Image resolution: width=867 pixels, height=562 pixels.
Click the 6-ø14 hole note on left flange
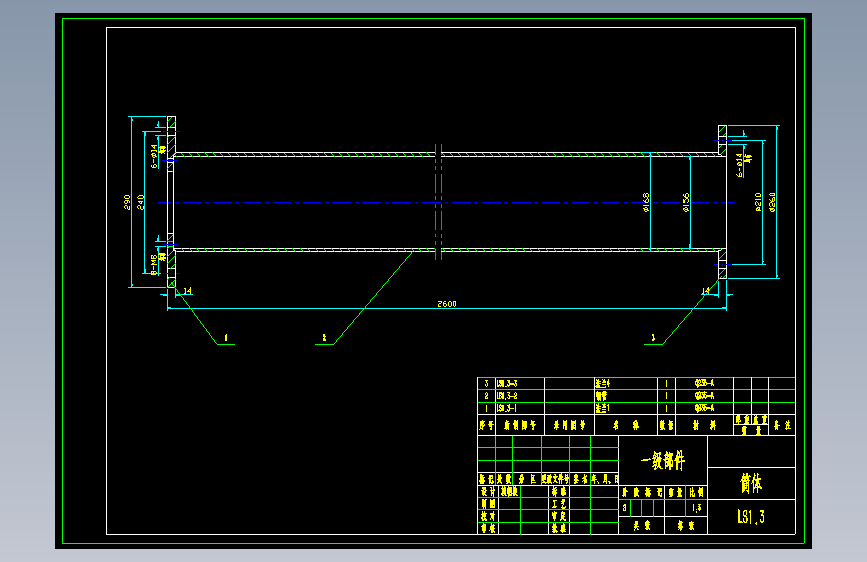coord(154,156)
